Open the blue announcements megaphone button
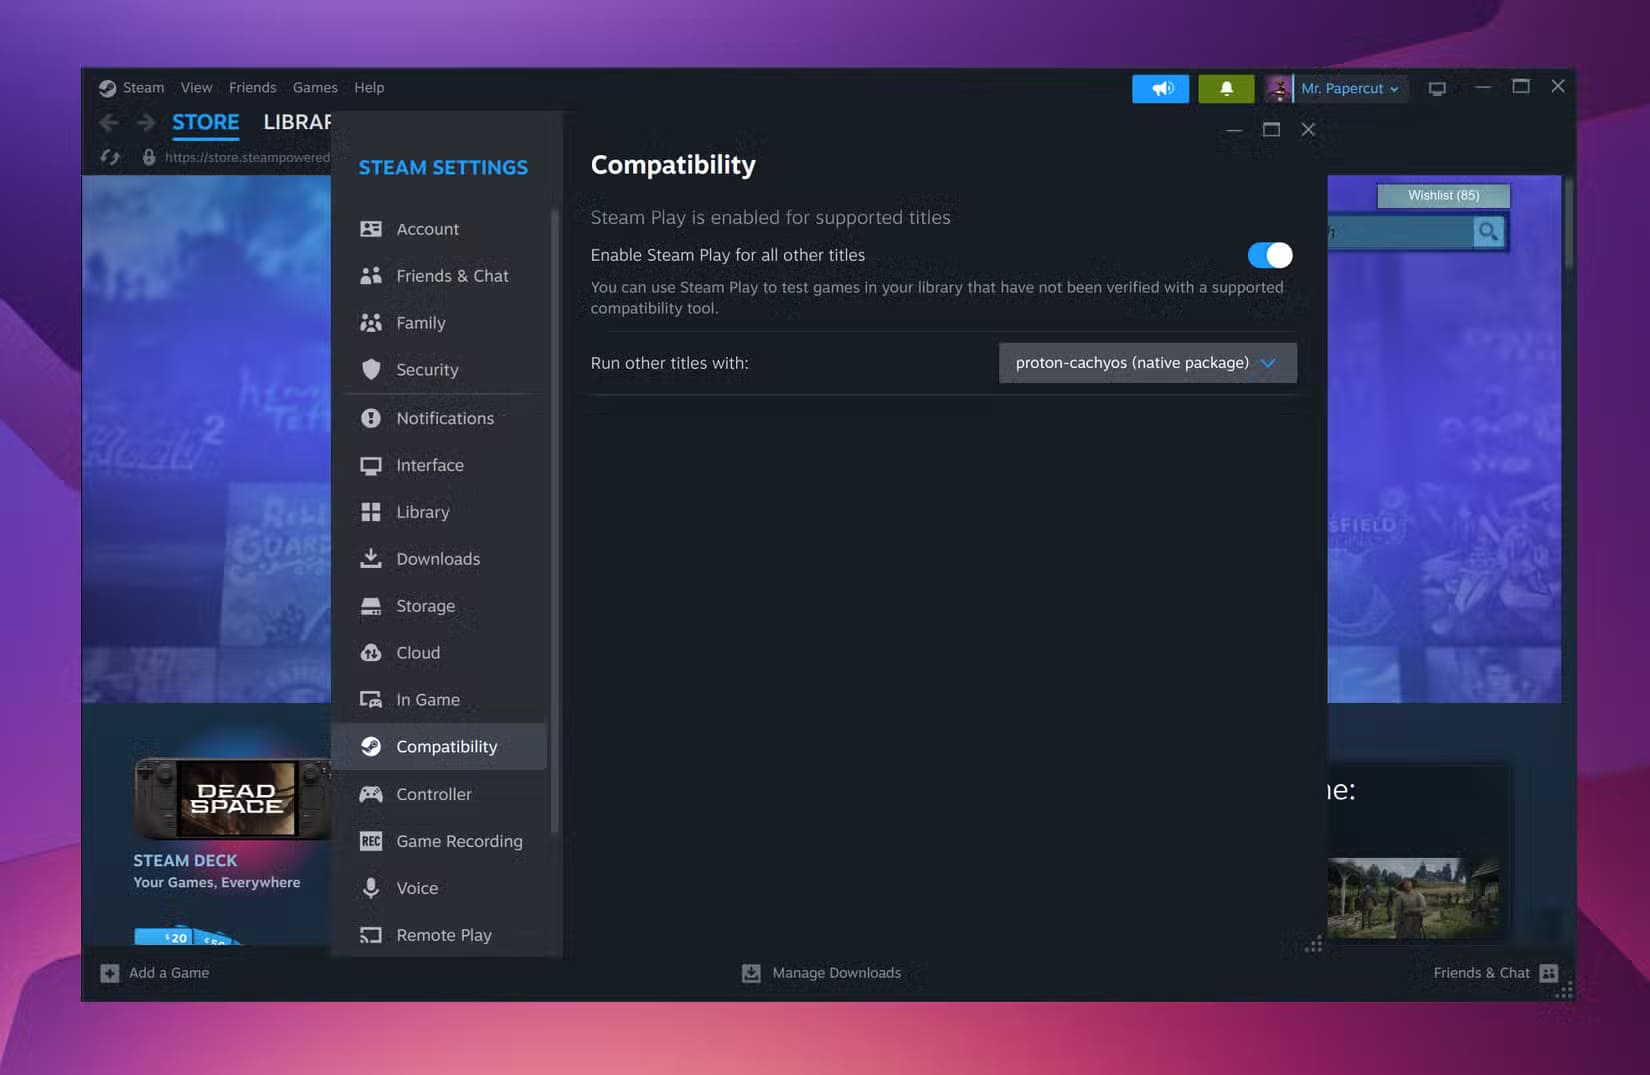The image size is (1650, 1075). tap(1161, 88)
